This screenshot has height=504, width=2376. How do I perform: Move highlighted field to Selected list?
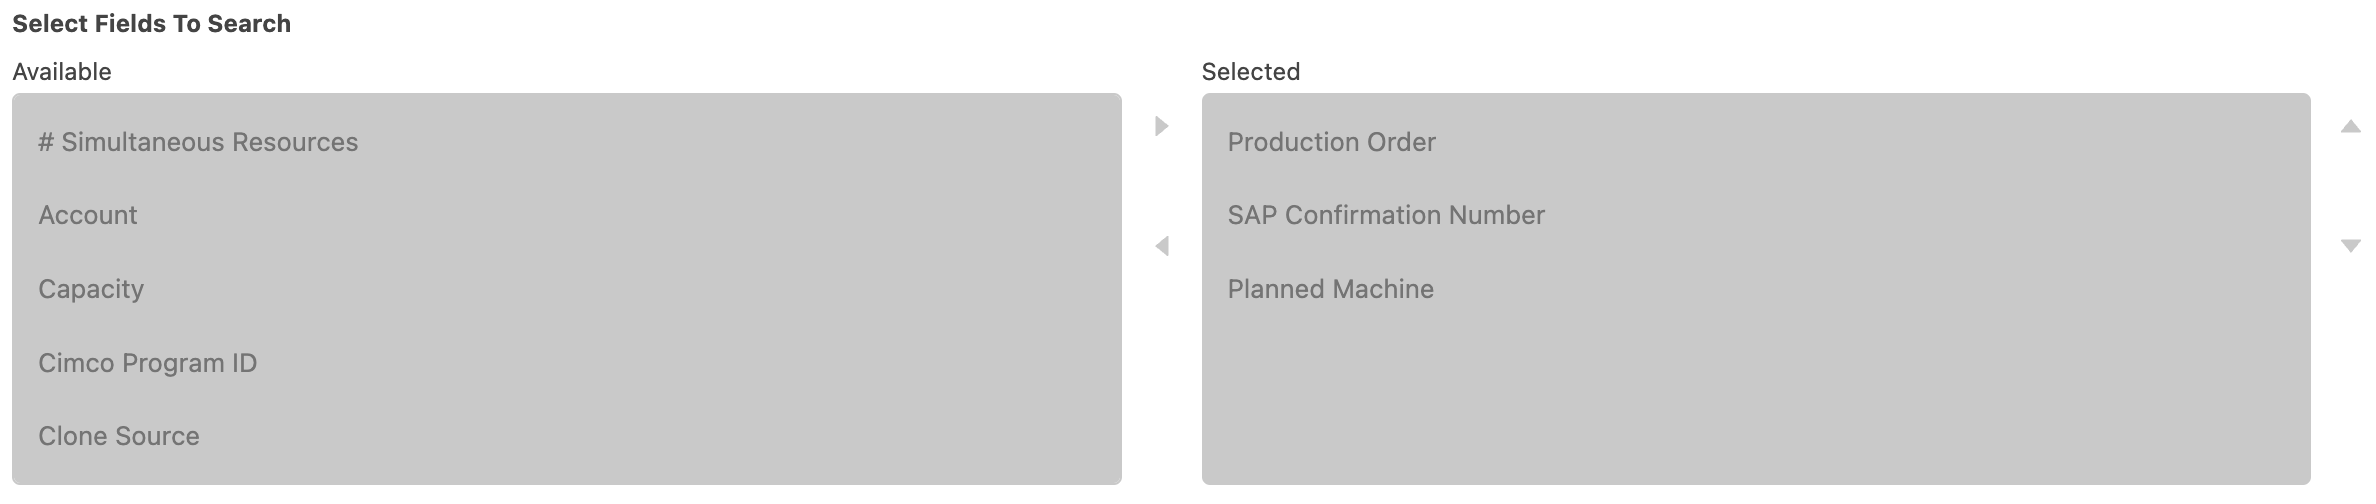point(1161,126)
